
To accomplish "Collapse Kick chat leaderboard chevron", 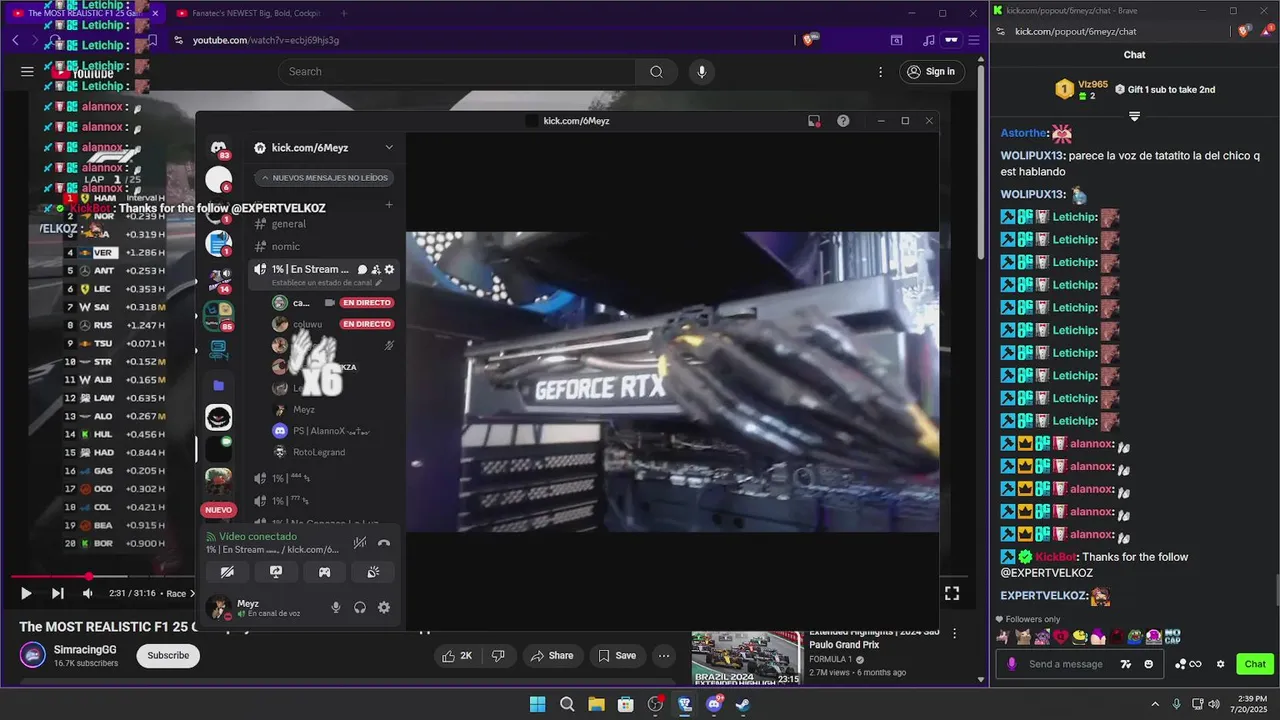I will pyautogui.click(x=1134, y=116).
